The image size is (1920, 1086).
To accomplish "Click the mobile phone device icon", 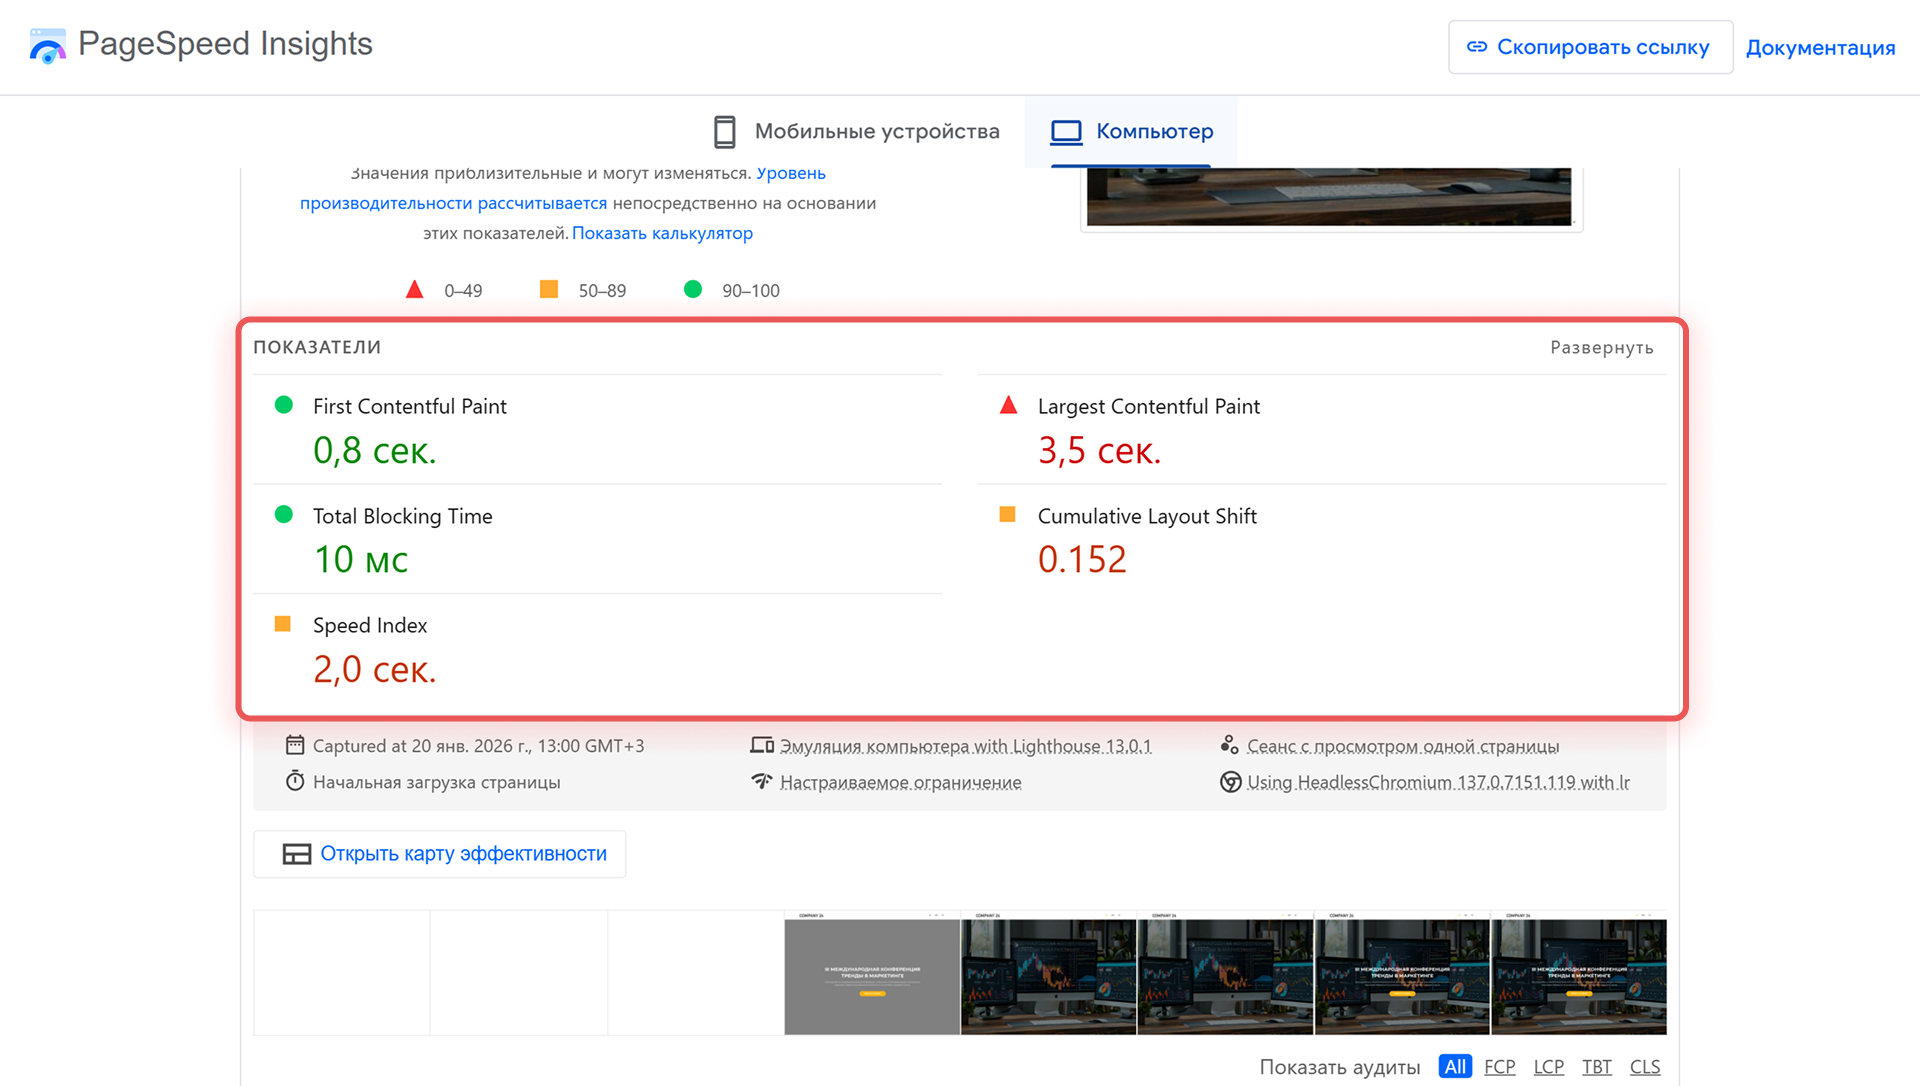I will (724, 132).
